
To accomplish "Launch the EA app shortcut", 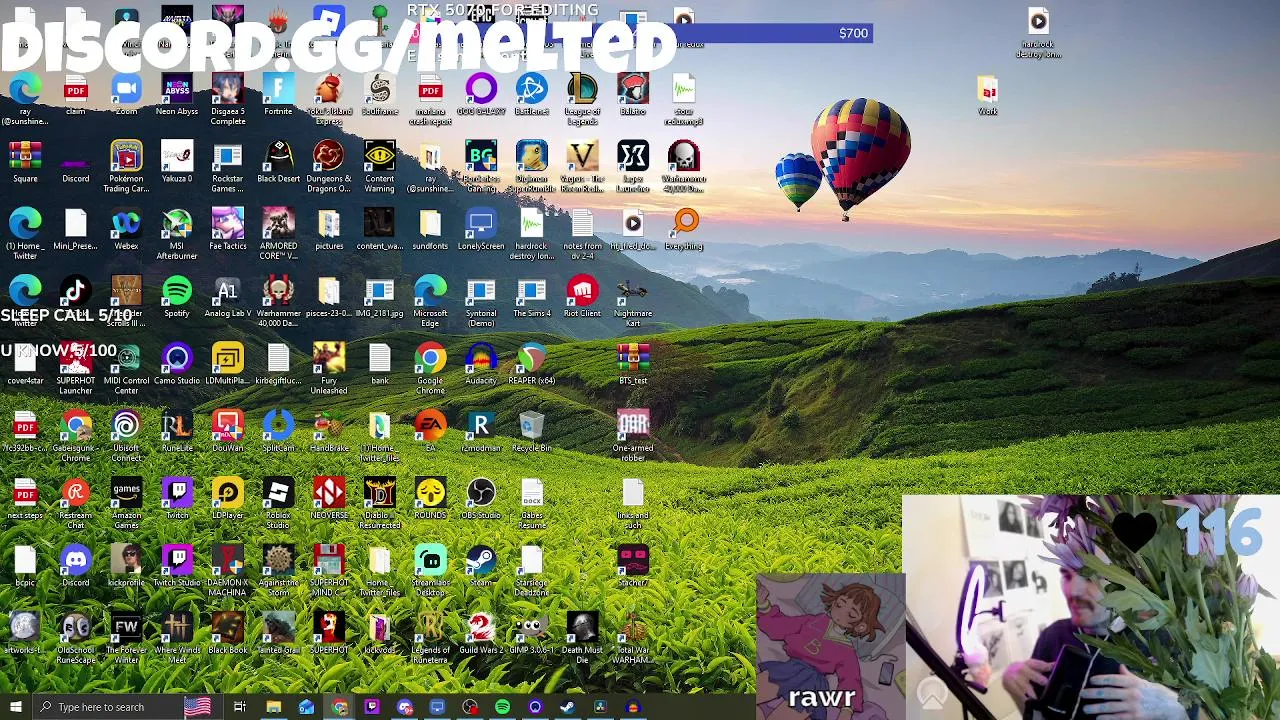I will point(430,430).
